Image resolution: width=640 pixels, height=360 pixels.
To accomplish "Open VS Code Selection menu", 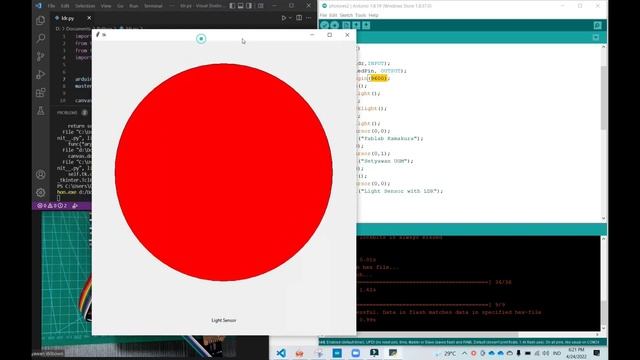I will point(85,6).
